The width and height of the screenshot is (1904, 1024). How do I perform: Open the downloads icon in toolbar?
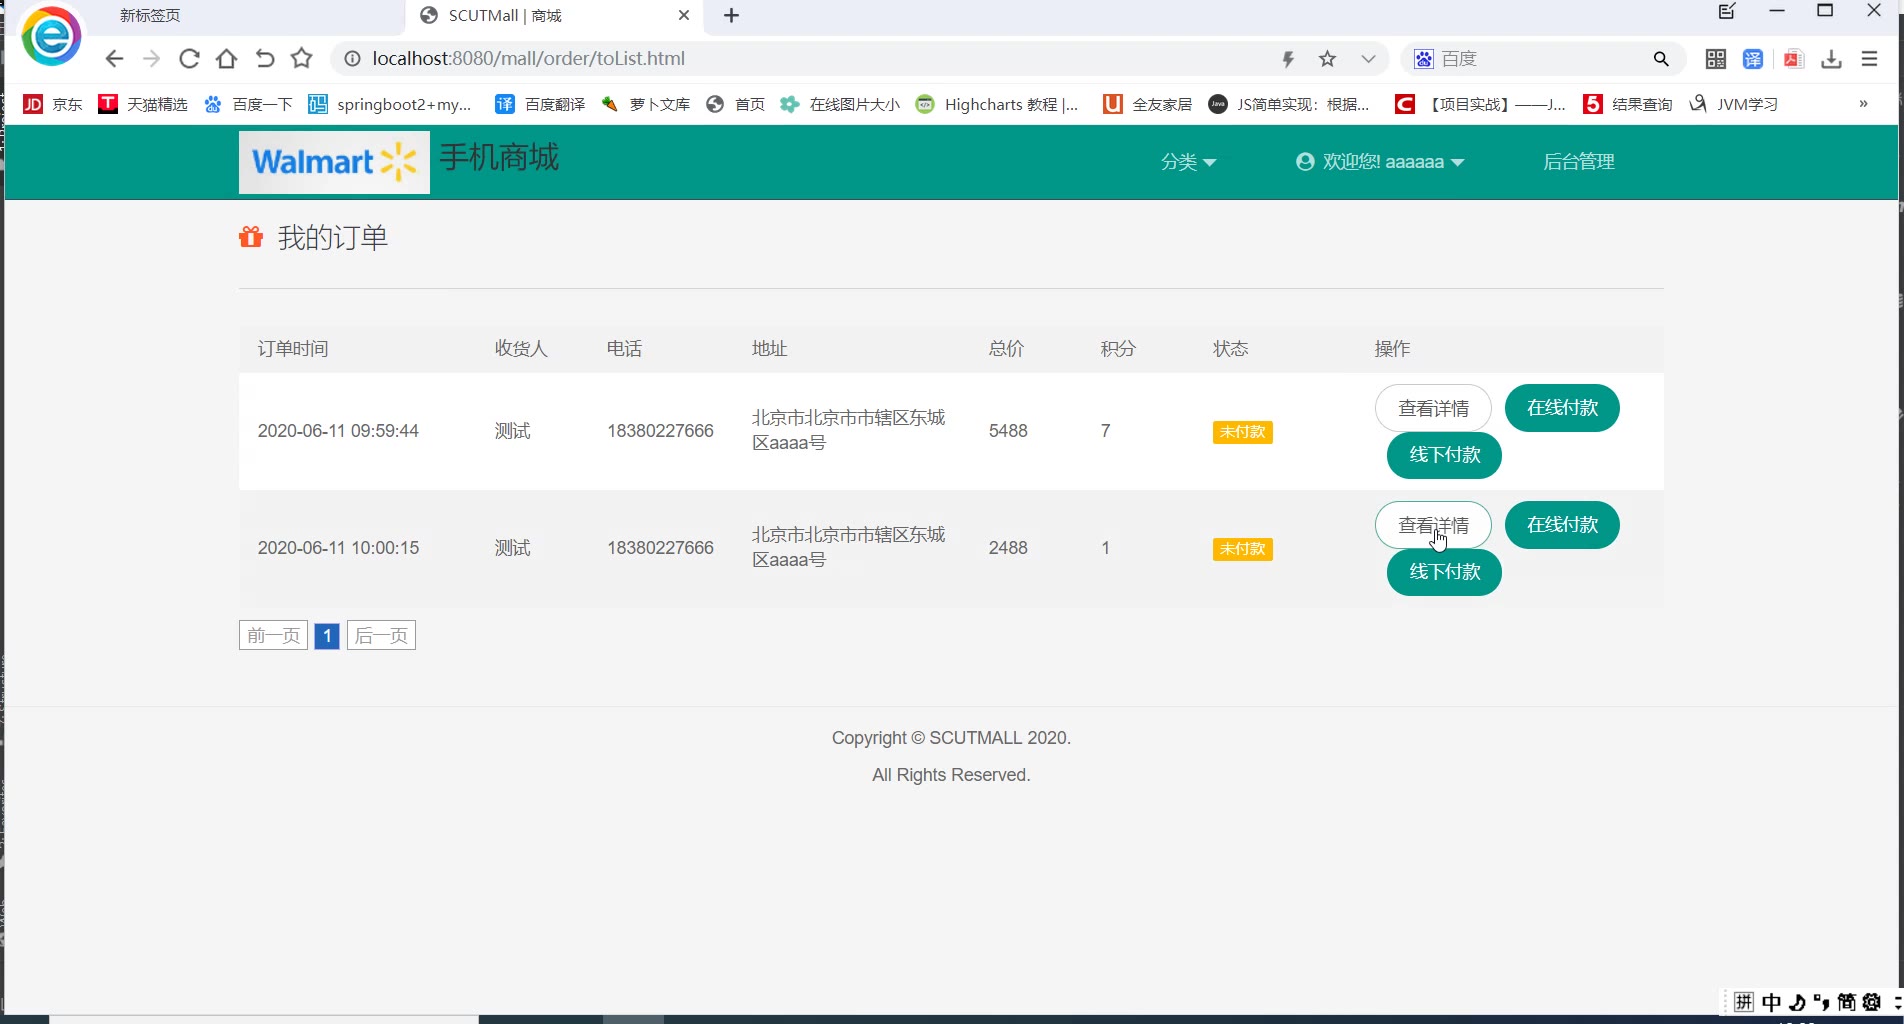[x=1831, y=59]
